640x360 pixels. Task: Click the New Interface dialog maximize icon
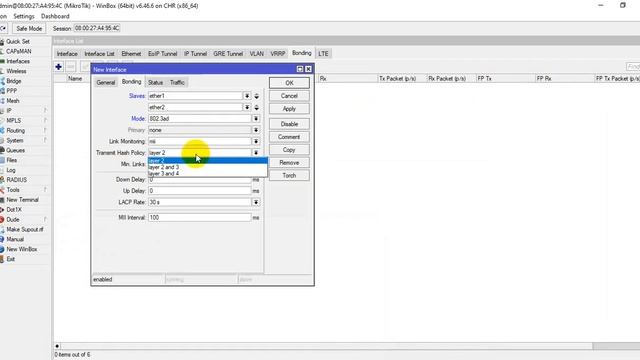tap(300, 69)
